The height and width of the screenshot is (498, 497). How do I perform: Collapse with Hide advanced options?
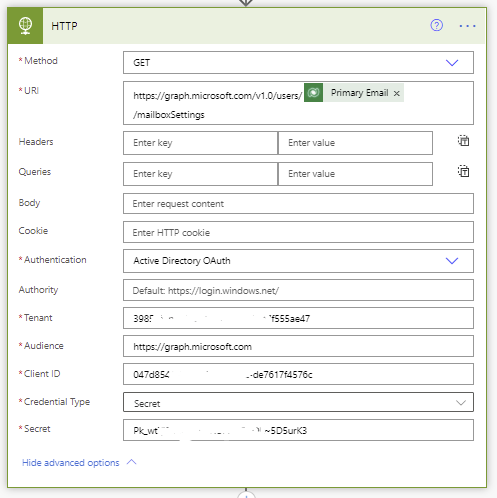(79, 463)
